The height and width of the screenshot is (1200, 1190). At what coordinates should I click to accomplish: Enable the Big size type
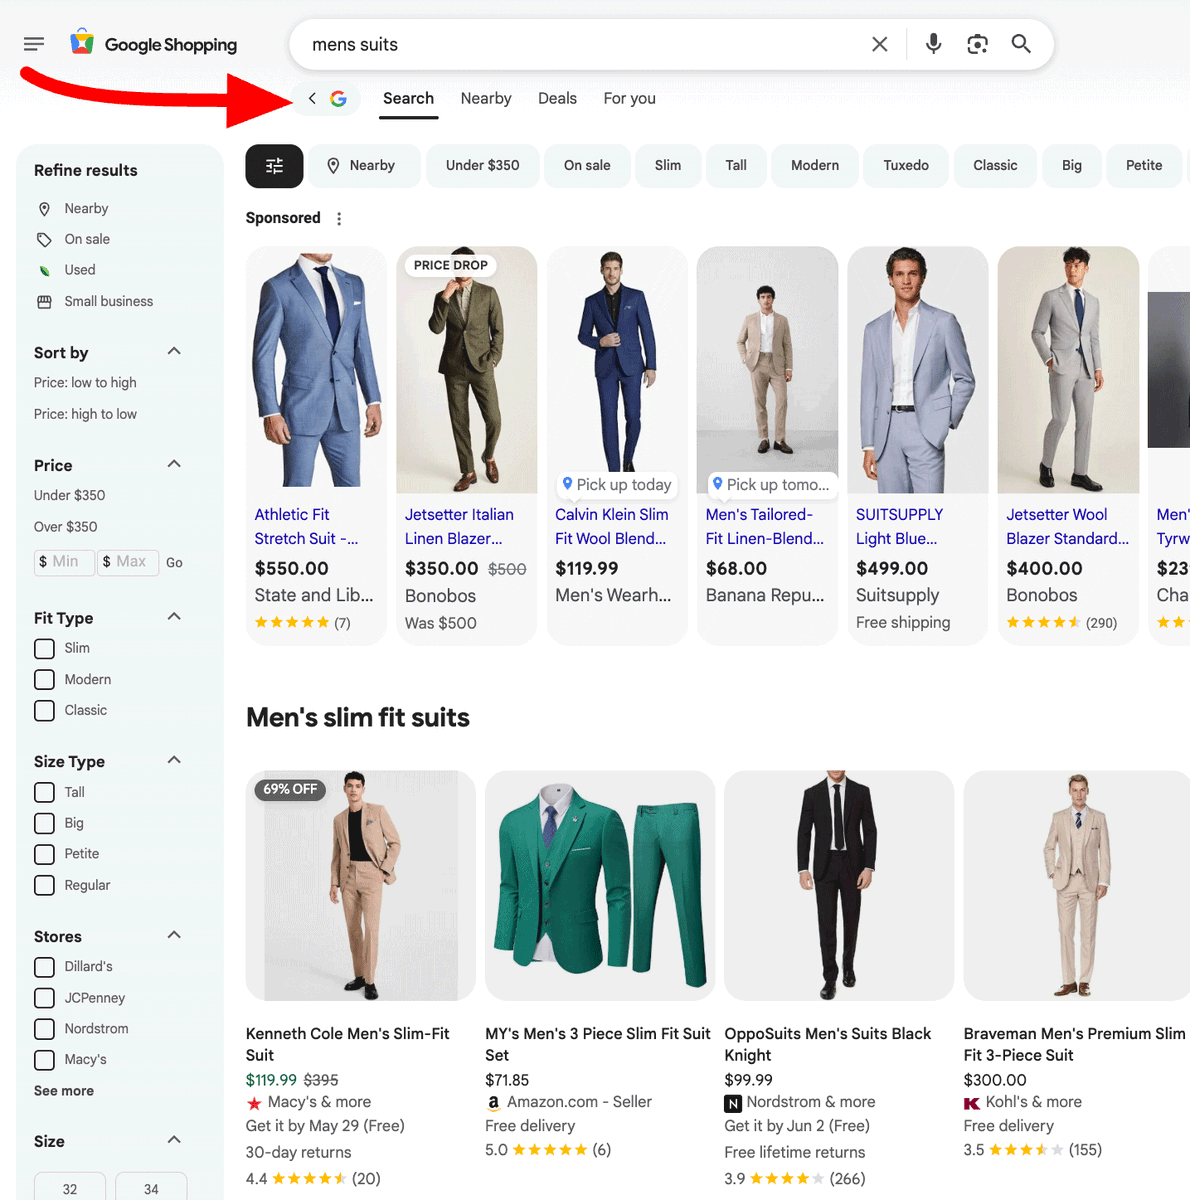click(44, 824)
